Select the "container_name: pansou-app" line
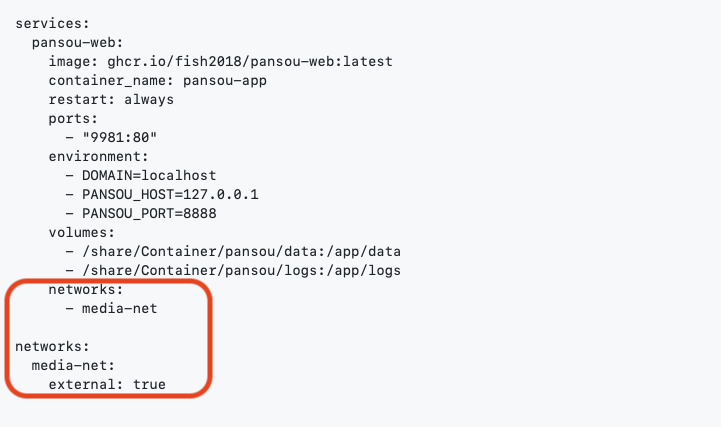721x427 pixels. pyautogui.click(x=157, y=80)
